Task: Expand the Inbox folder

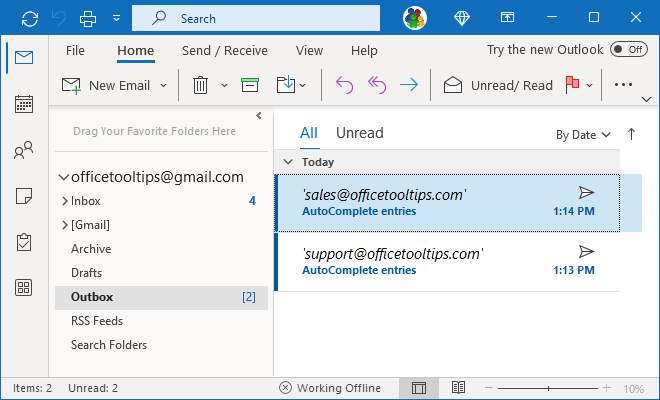Action: (x=65, y=201)
